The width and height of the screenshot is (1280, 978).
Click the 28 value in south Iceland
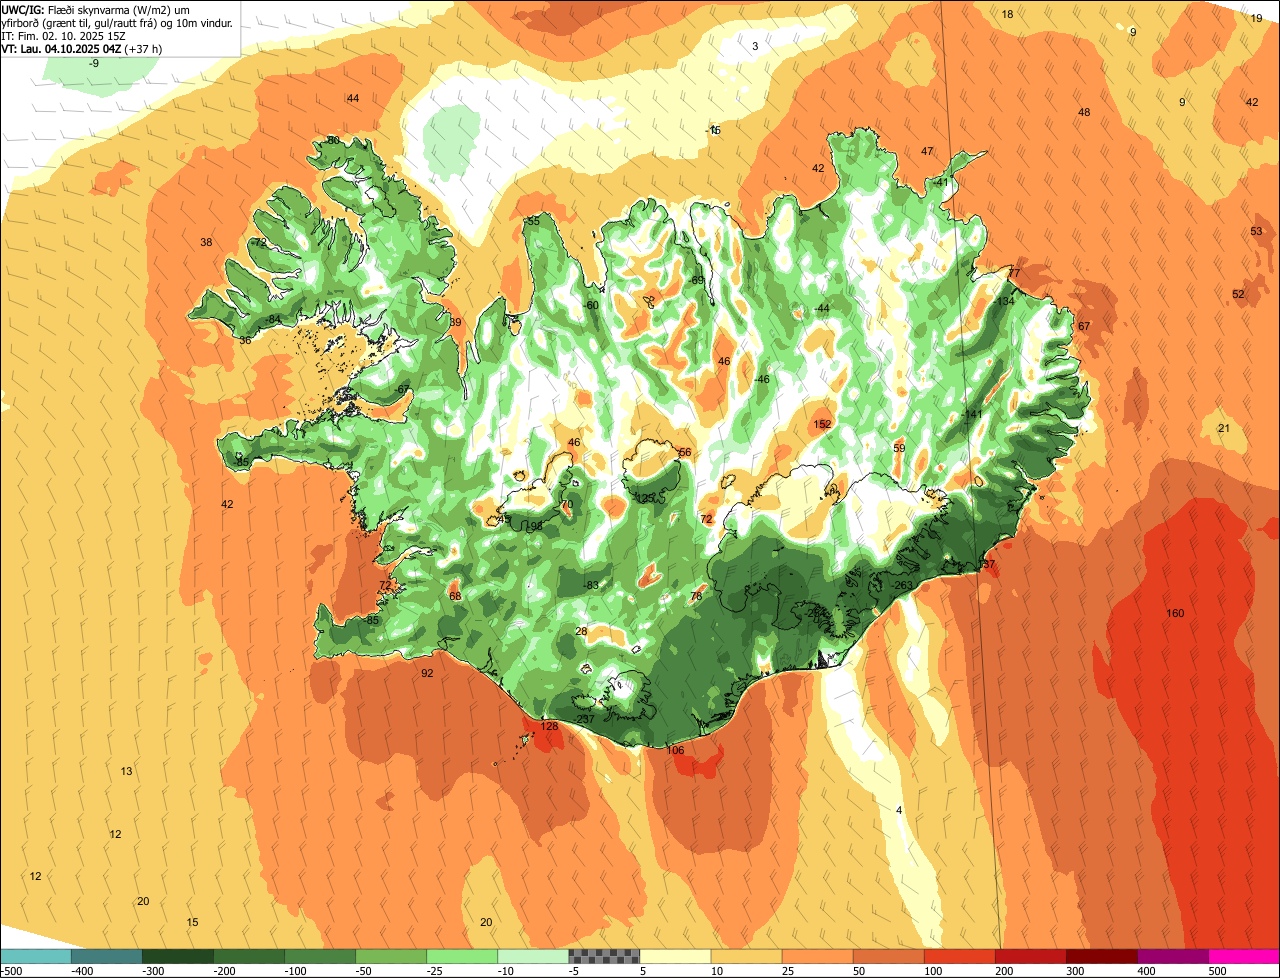(x=581, y=631)
